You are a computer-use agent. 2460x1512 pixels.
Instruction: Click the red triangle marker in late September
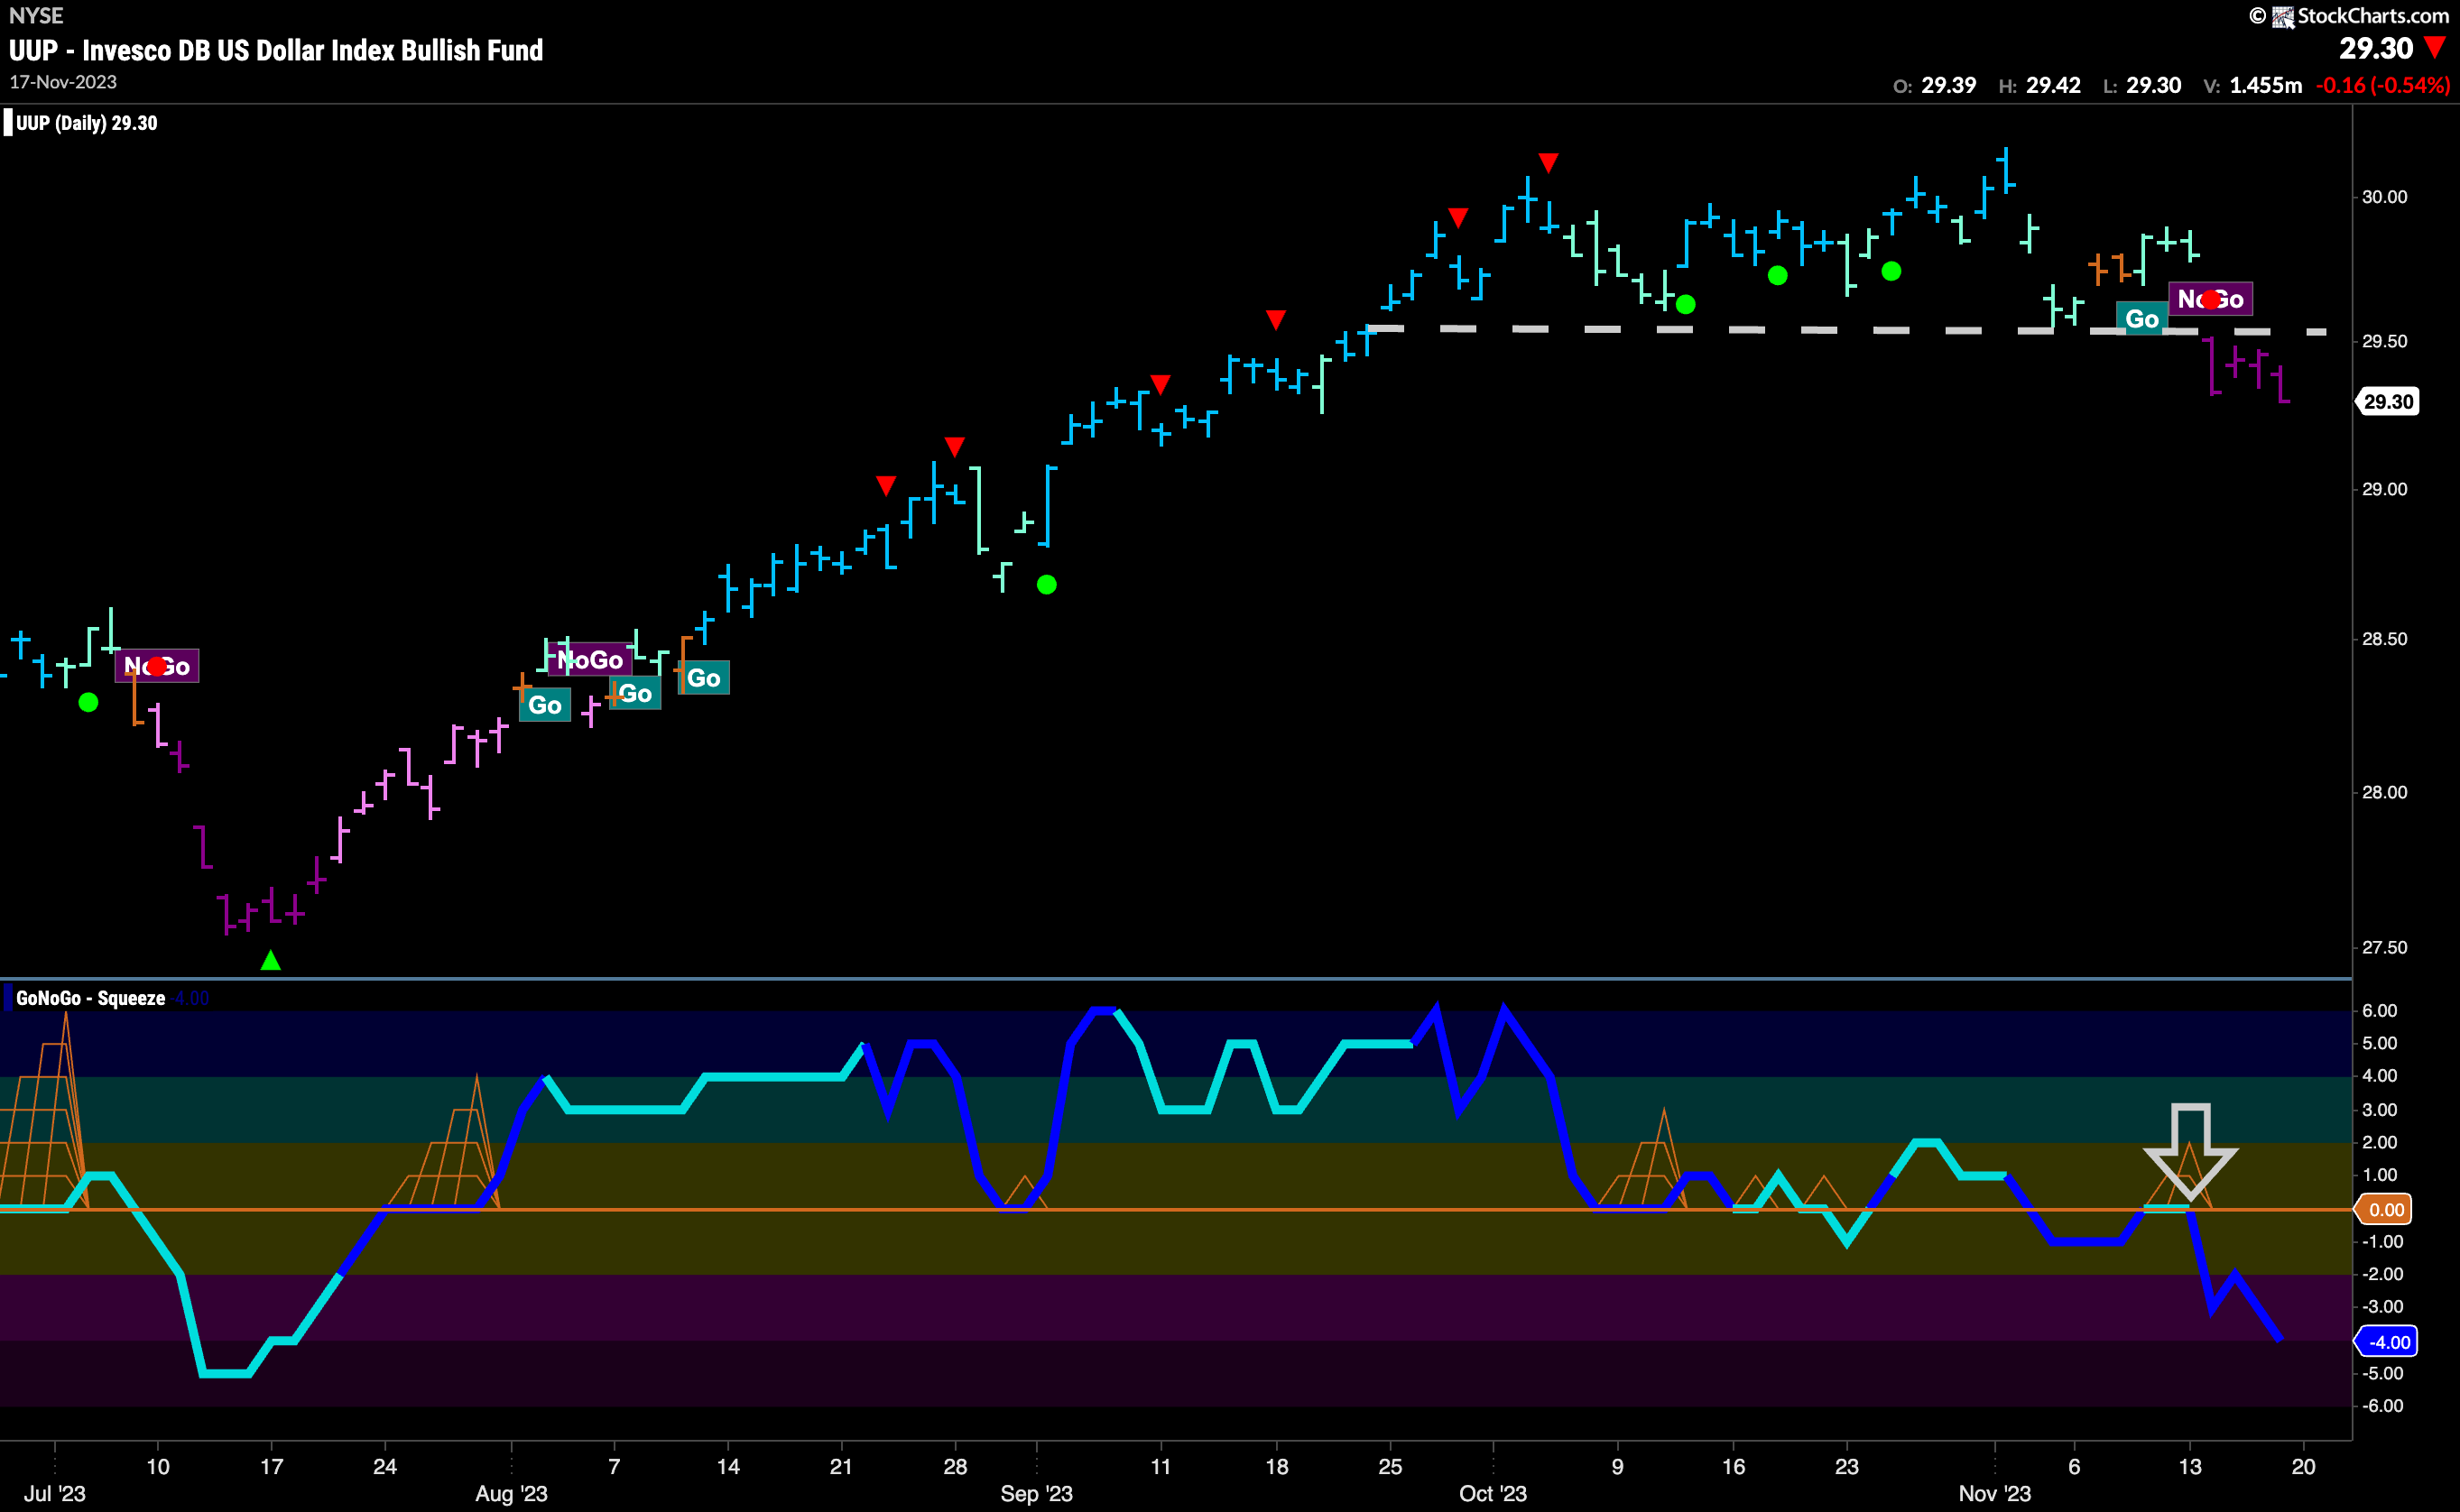click(1458, 217)
